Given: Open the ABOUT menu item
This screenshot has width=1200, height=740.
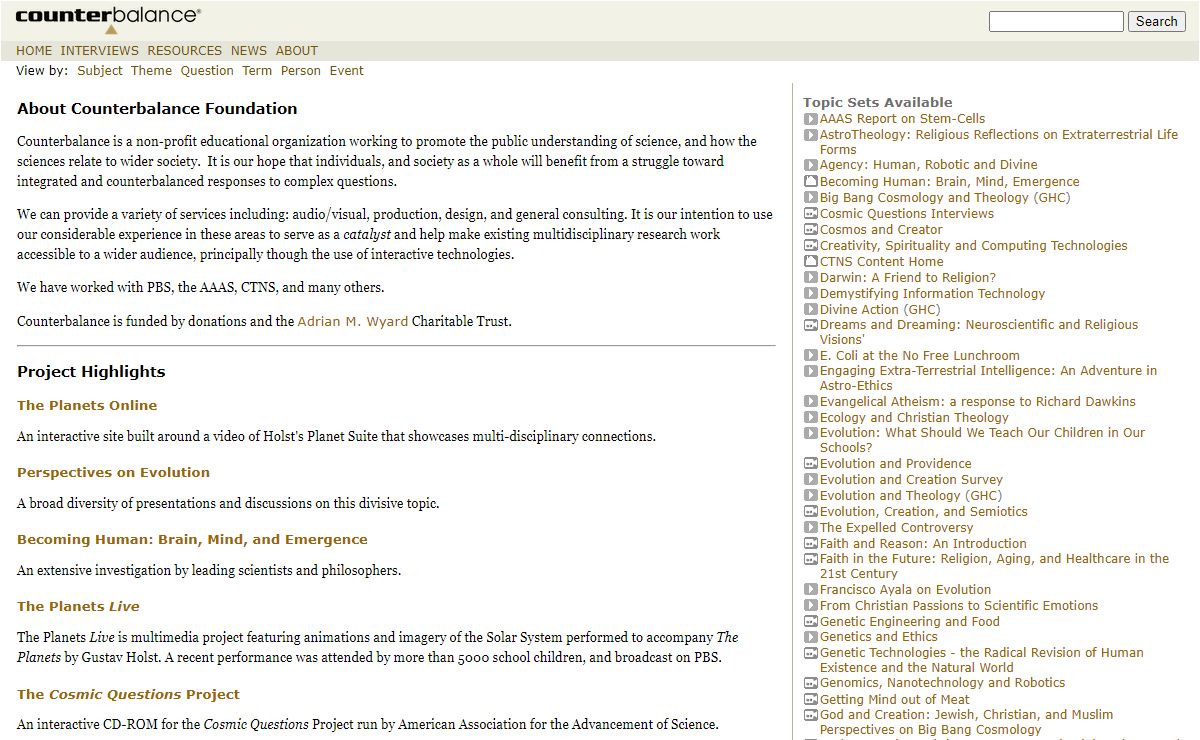Looking at the screenshot, I should [x=297, y=51].
